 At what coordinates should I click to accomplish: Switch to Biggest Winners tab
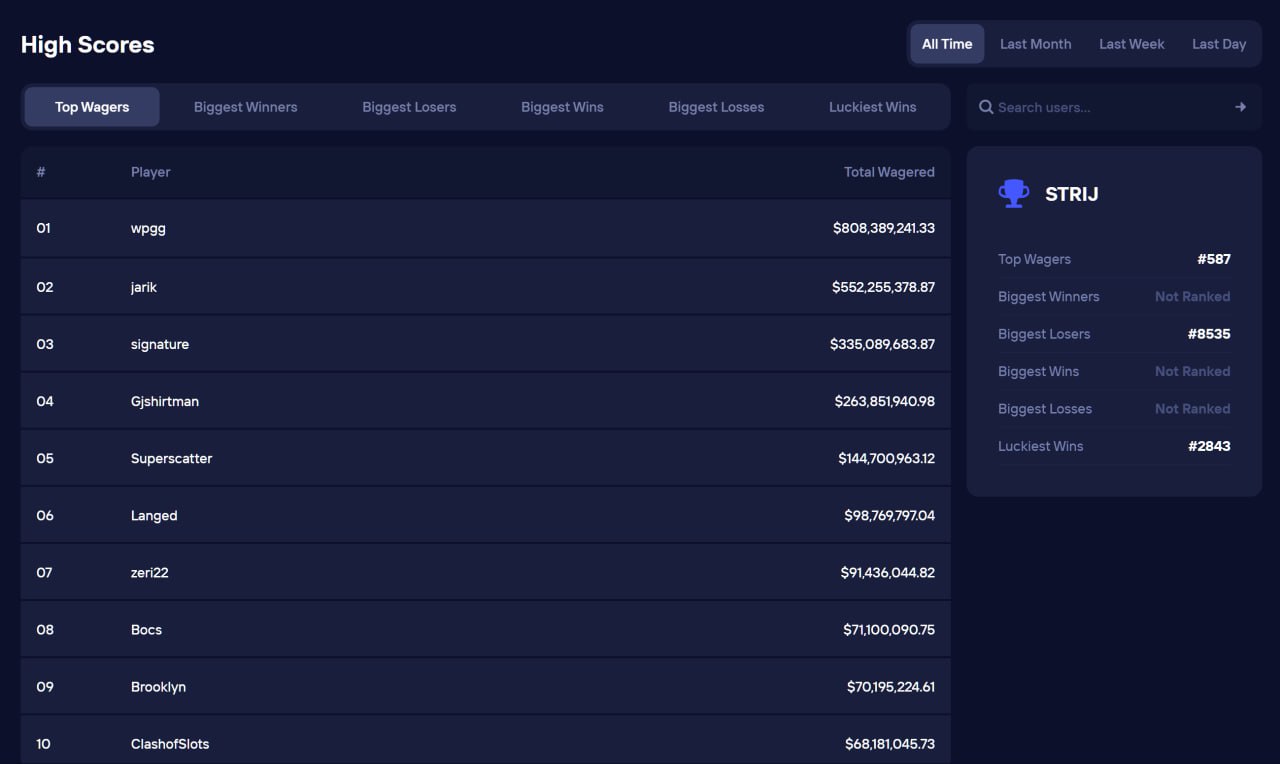click(245, 107)
